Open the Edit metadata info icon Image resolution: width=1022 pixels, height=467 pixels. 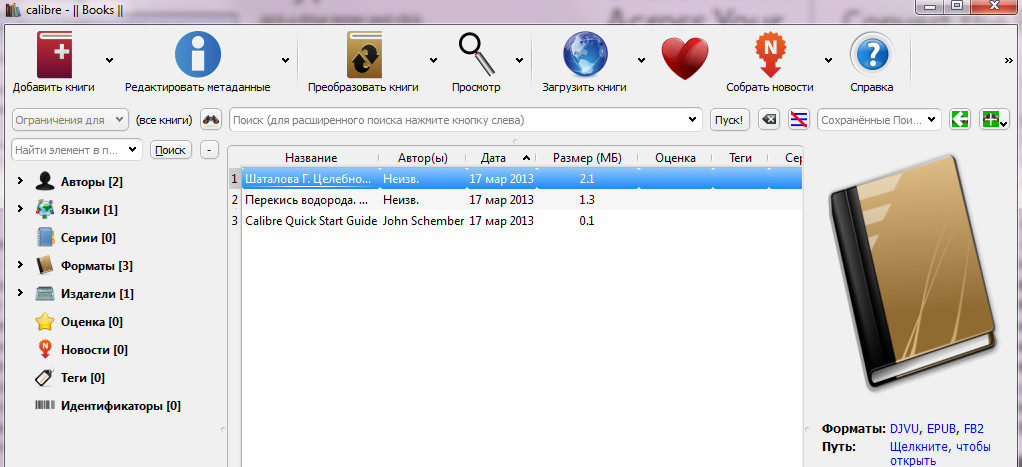point(197,55)
